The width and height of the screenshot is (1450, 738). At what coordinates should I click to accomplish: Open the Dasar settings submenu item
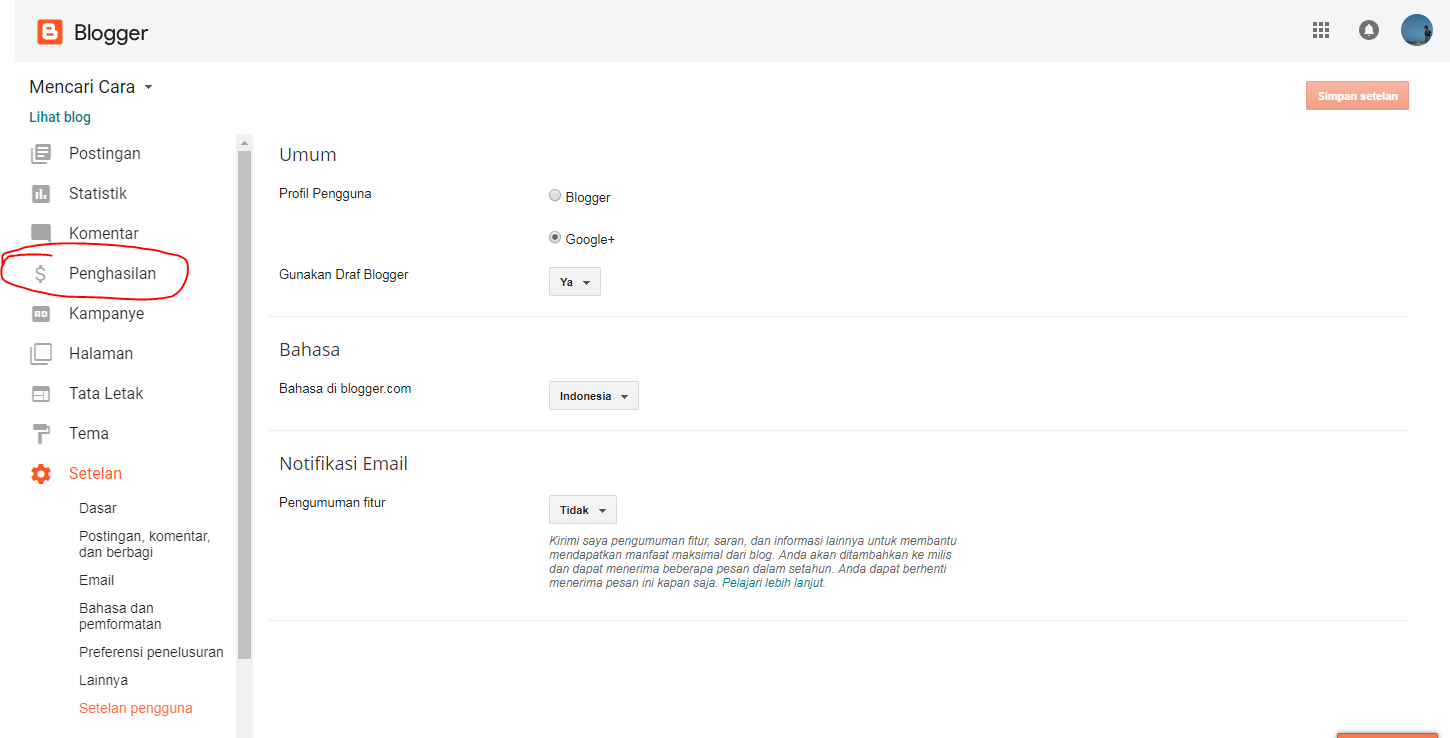98,508
